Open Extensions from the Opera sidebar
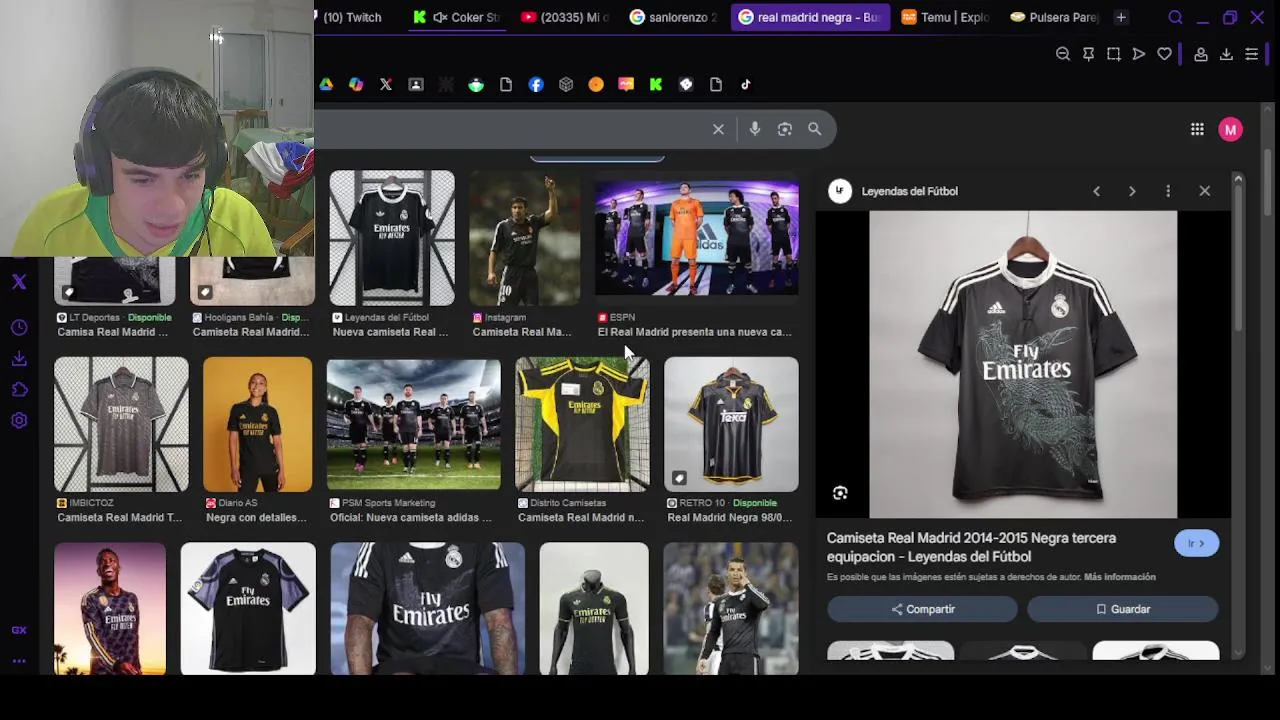 click(19, 389)
